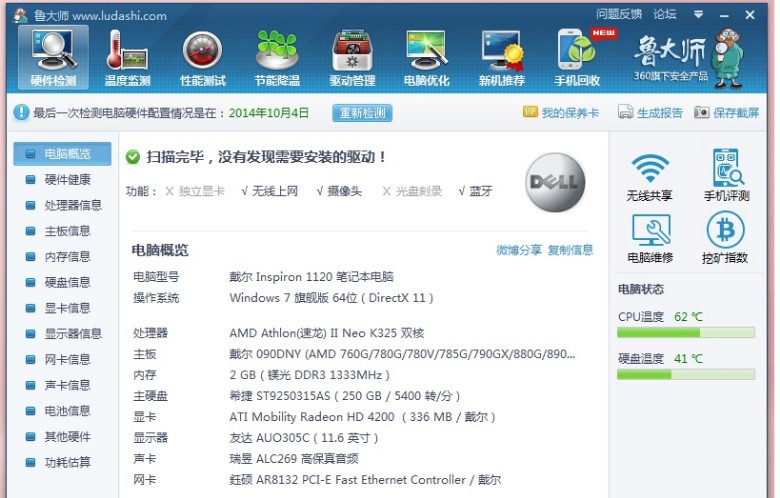Open 问题反馈 feedback link
Viewport: 780px width, 498px height.
tap(619, 14)
